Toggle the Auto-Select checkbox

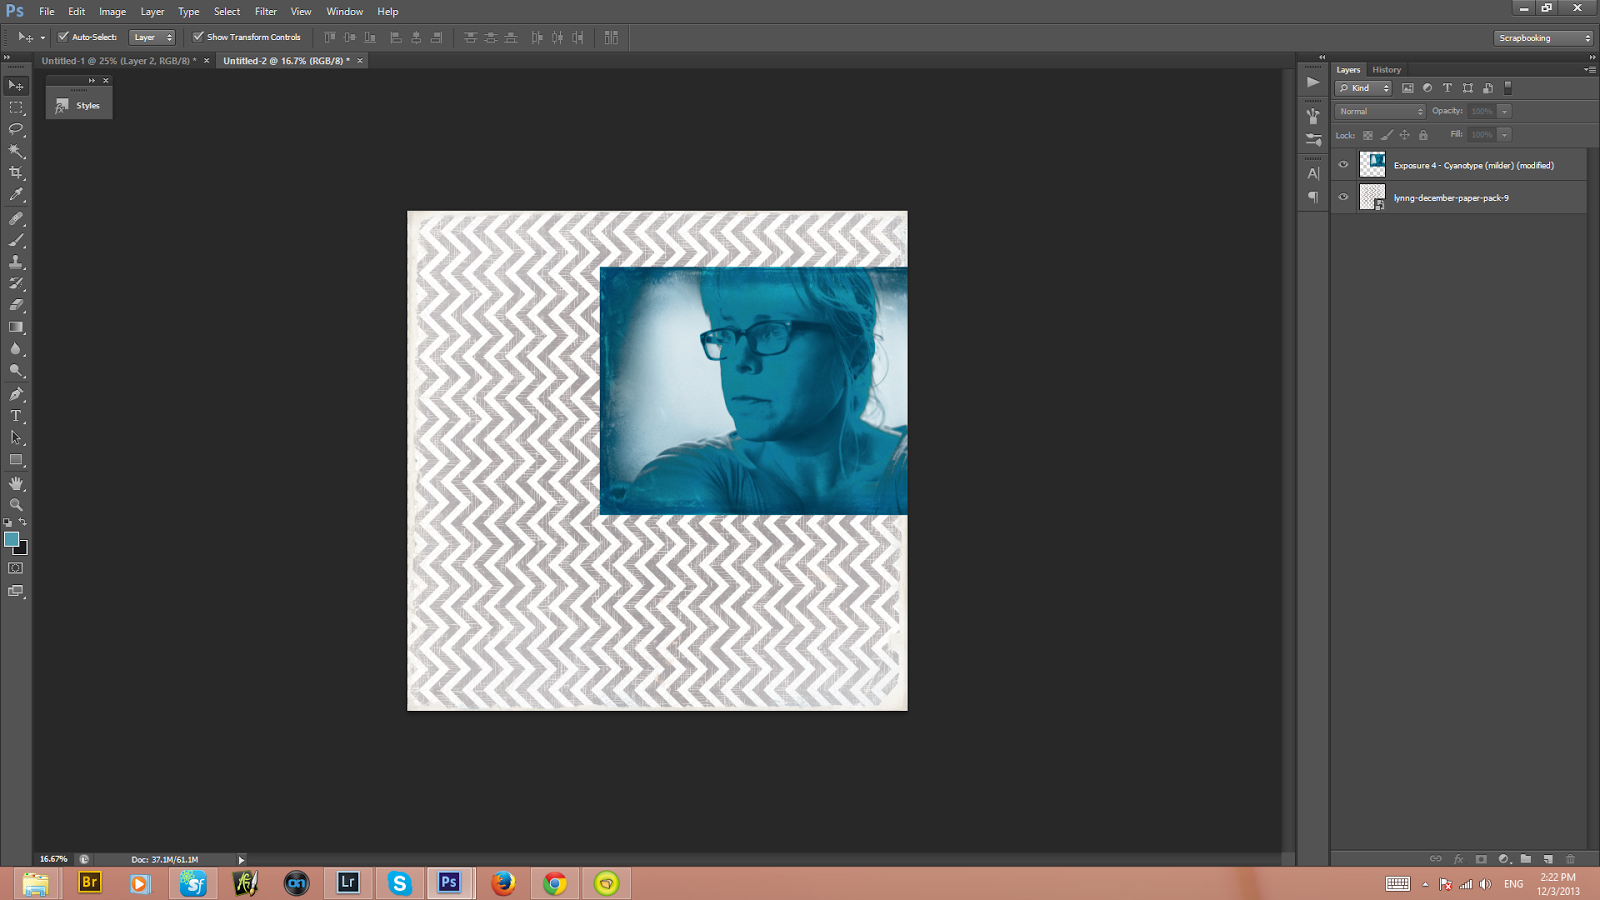tap(63, 37)
